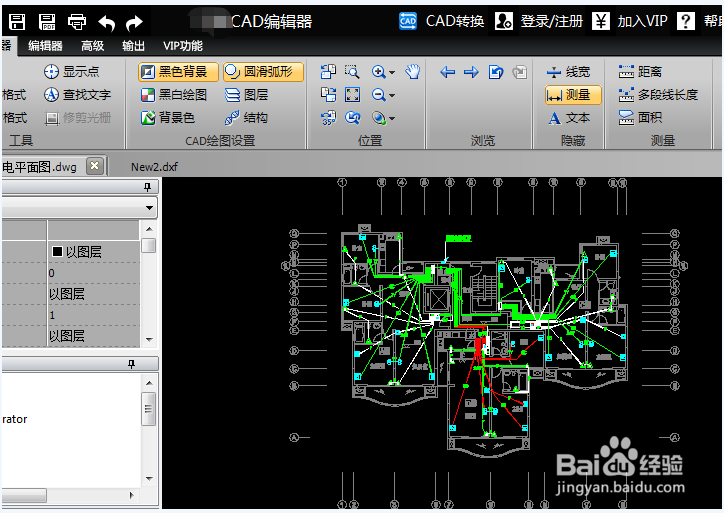Click 加入VIP button
Screen dimensions: 724x513
tap(630, 21)
